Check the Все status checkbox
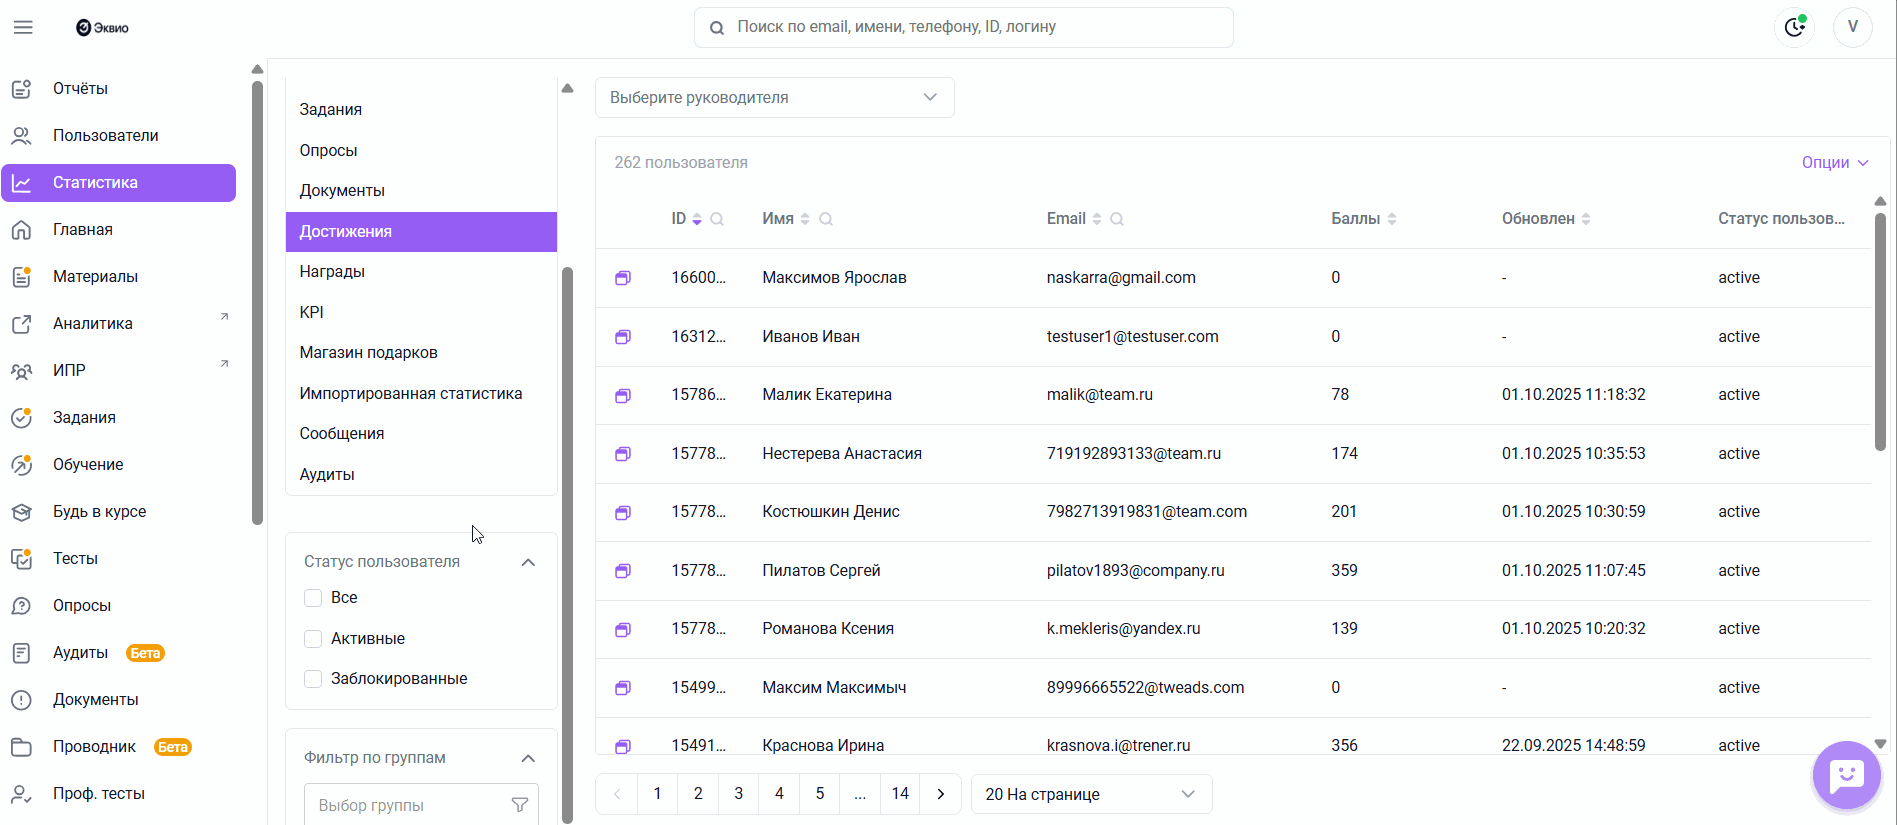This screenshot has width=1897, height=825. tap(313, 598)
